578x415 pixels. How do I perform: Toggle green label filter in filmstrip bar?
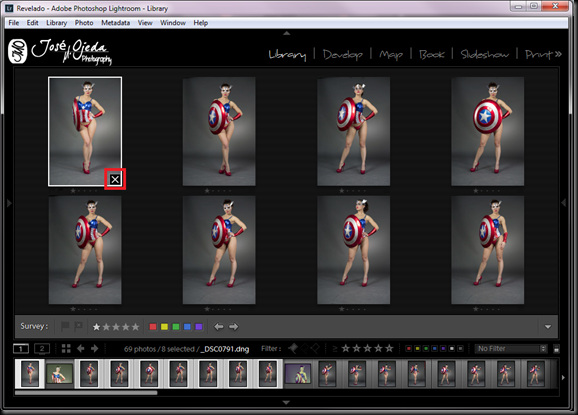point(426,349)
